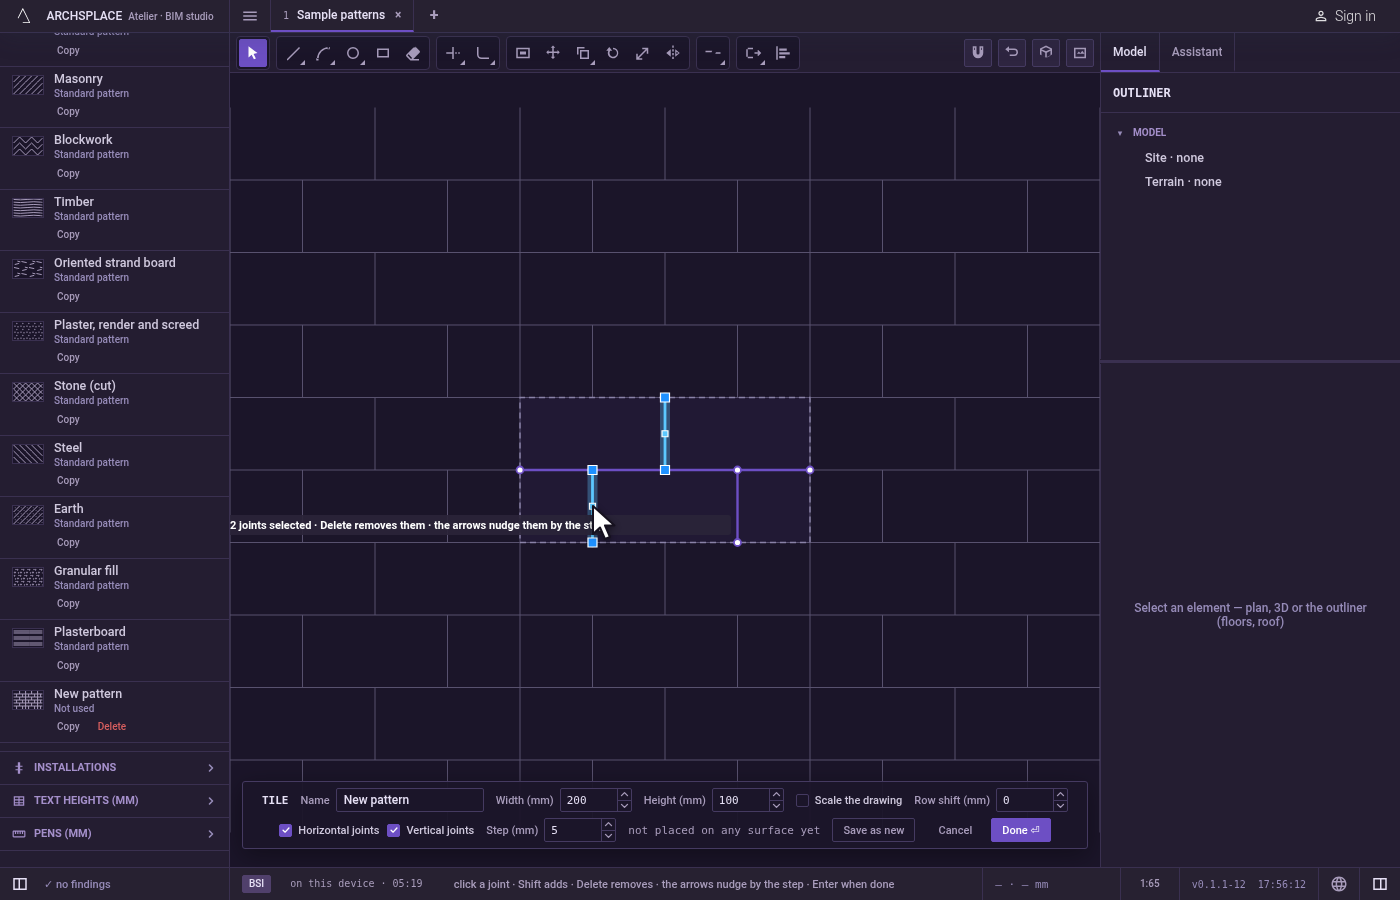
Task: Toggle the right panel layout icon
Action: coord(1380,884)
